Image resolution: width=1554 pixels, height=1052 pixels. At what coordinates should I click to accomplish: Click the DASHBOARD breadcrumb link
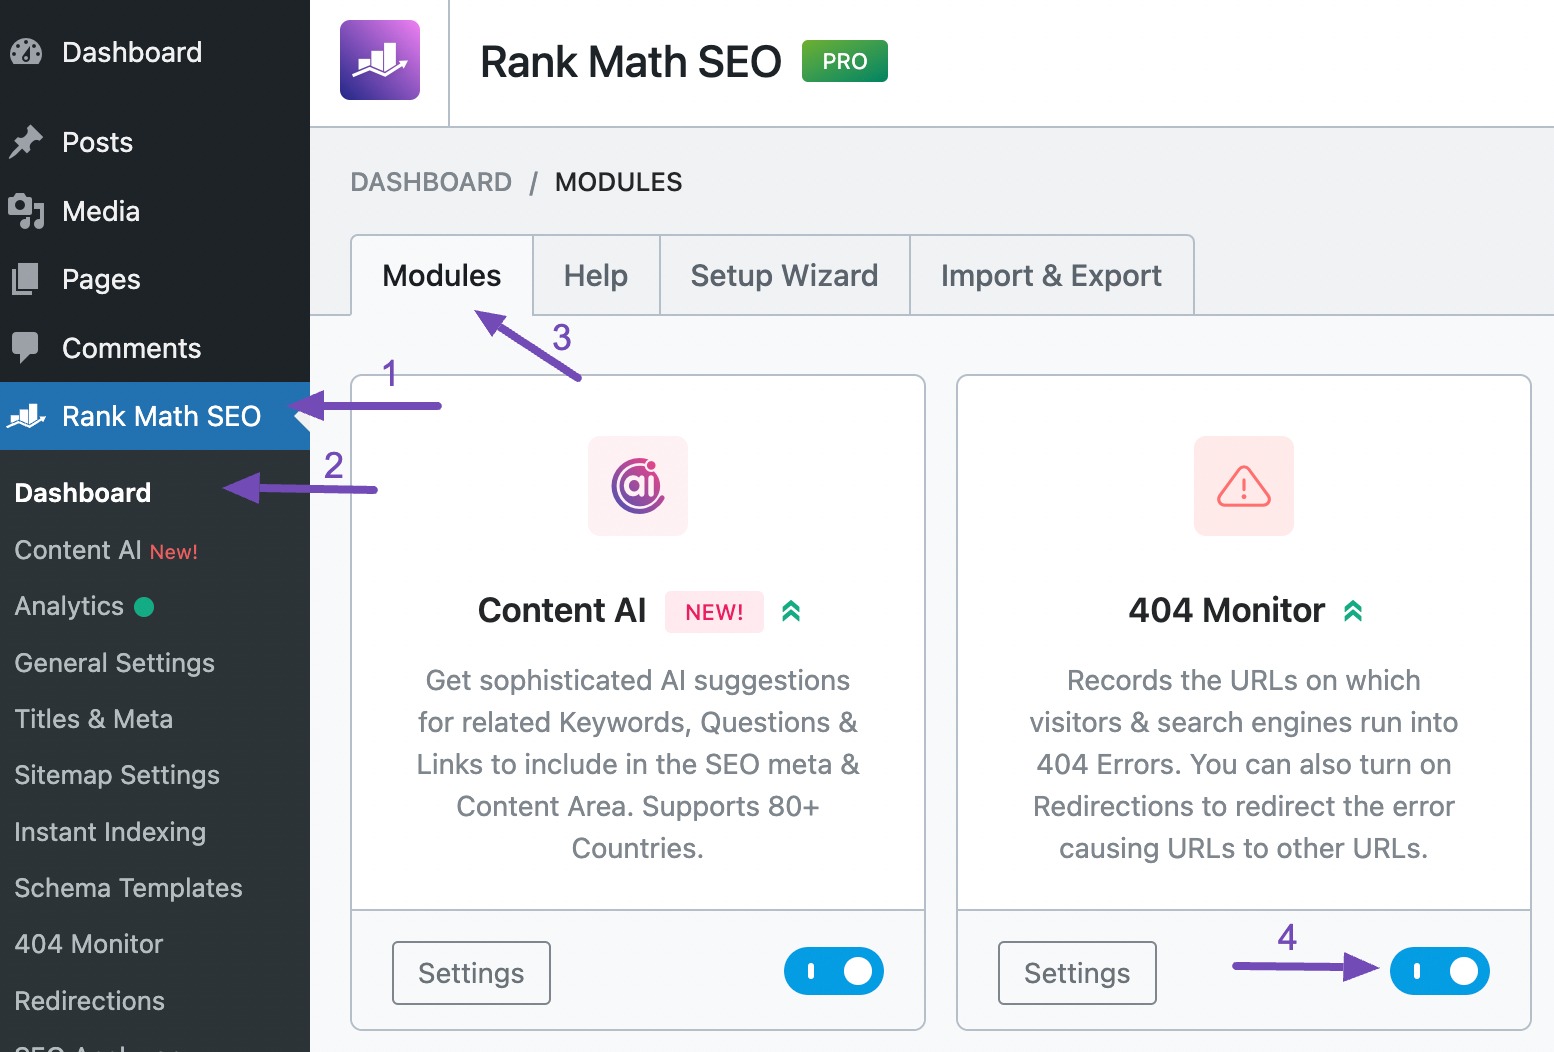[431, 181]
